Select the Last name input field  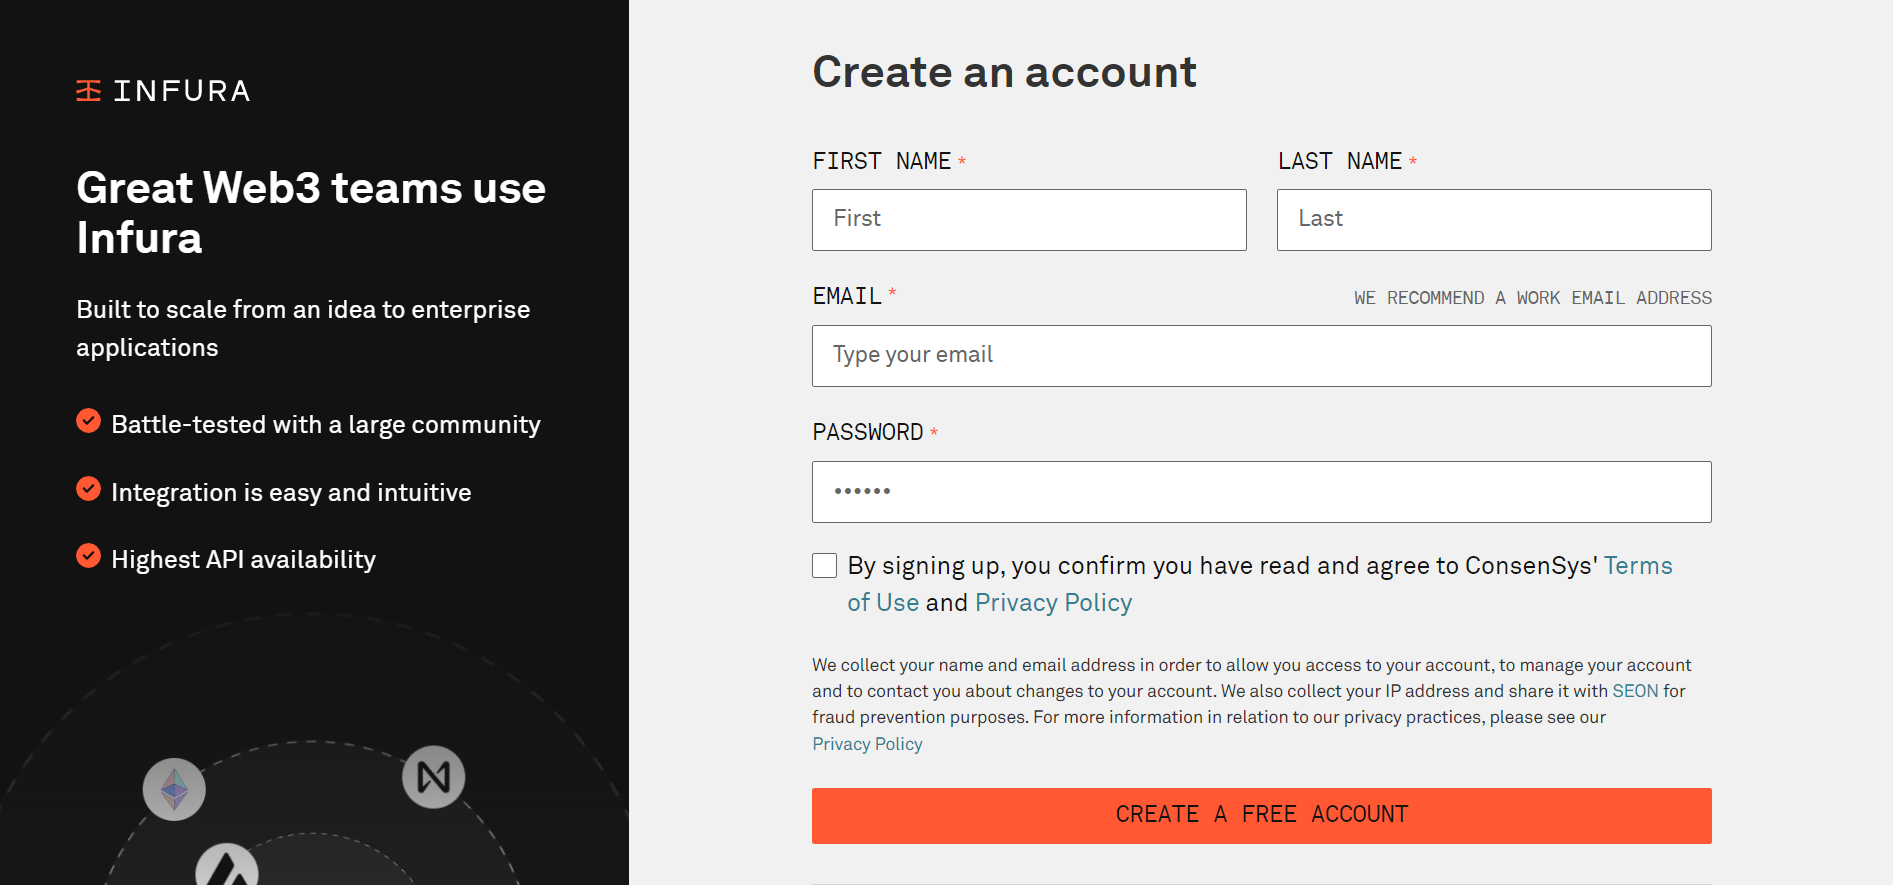1494,220
